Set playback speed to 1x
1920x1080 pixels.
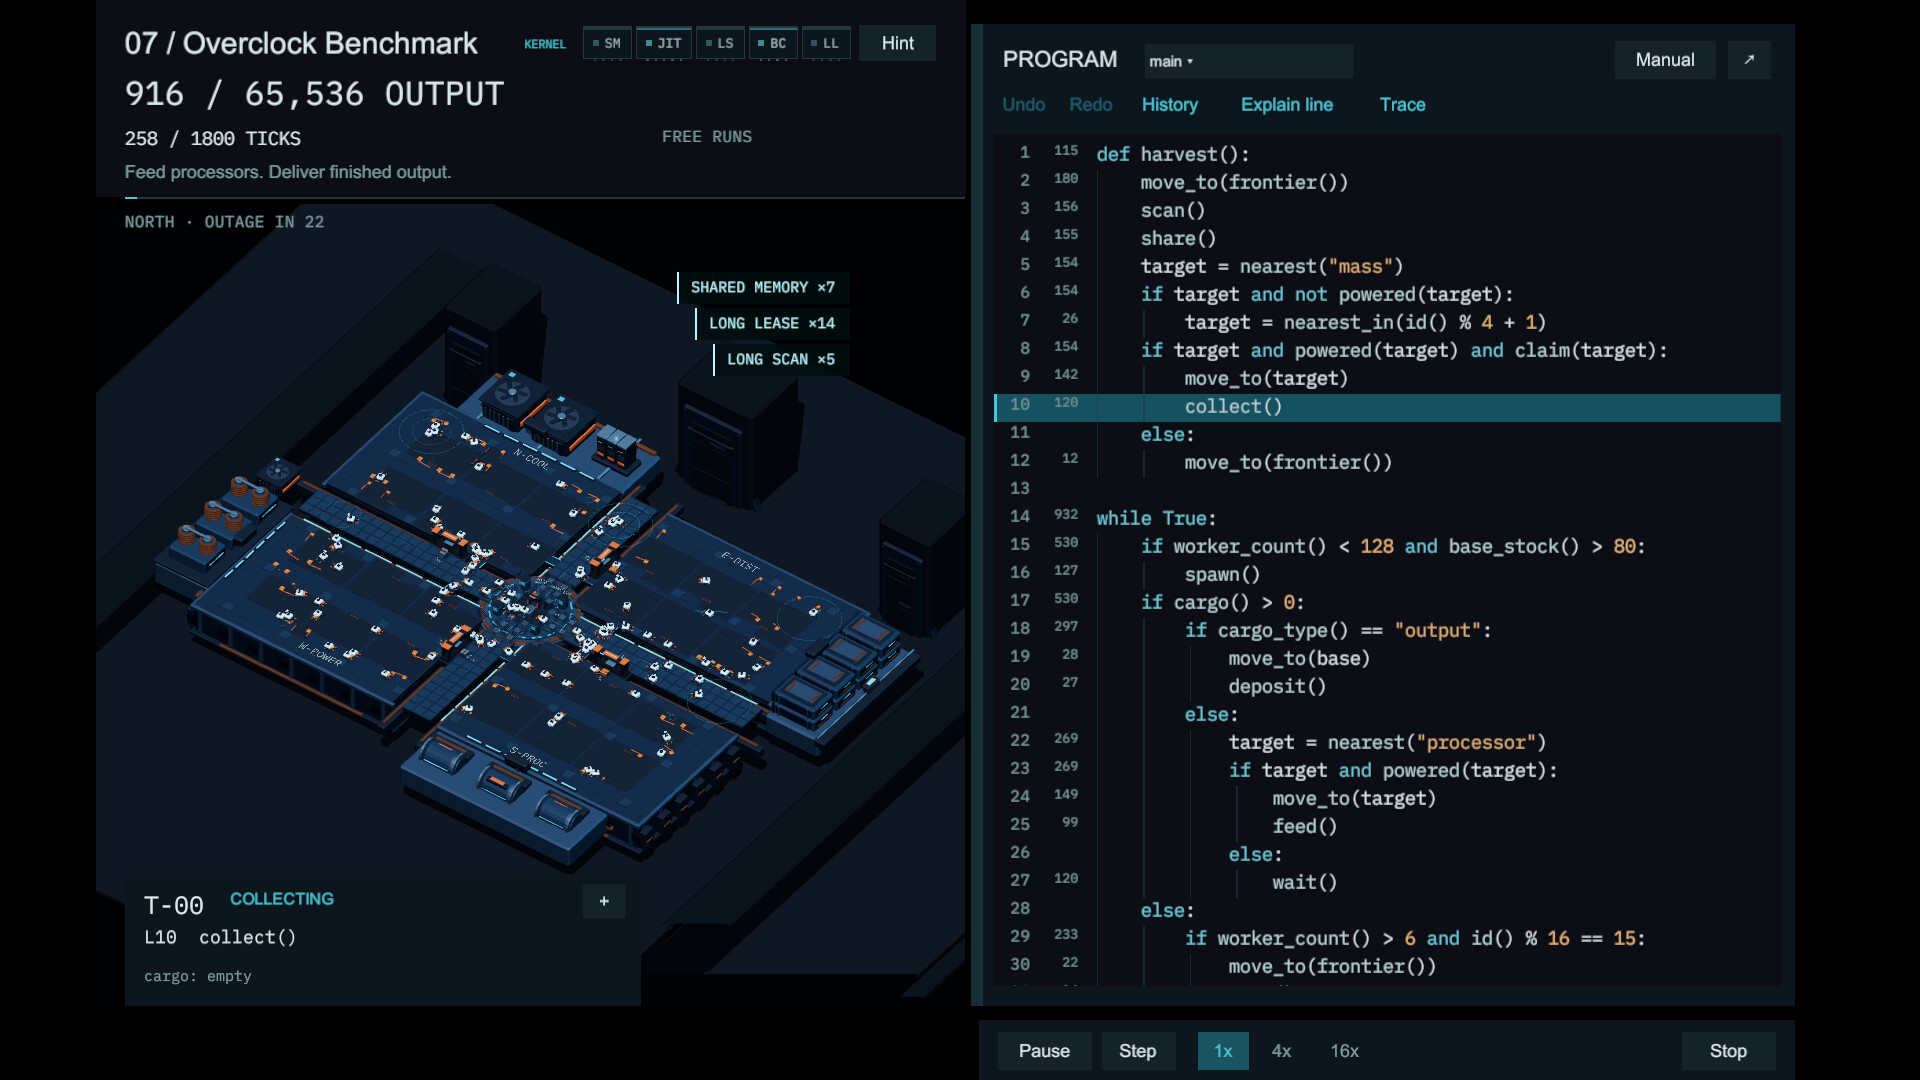pos(1223,1051)
